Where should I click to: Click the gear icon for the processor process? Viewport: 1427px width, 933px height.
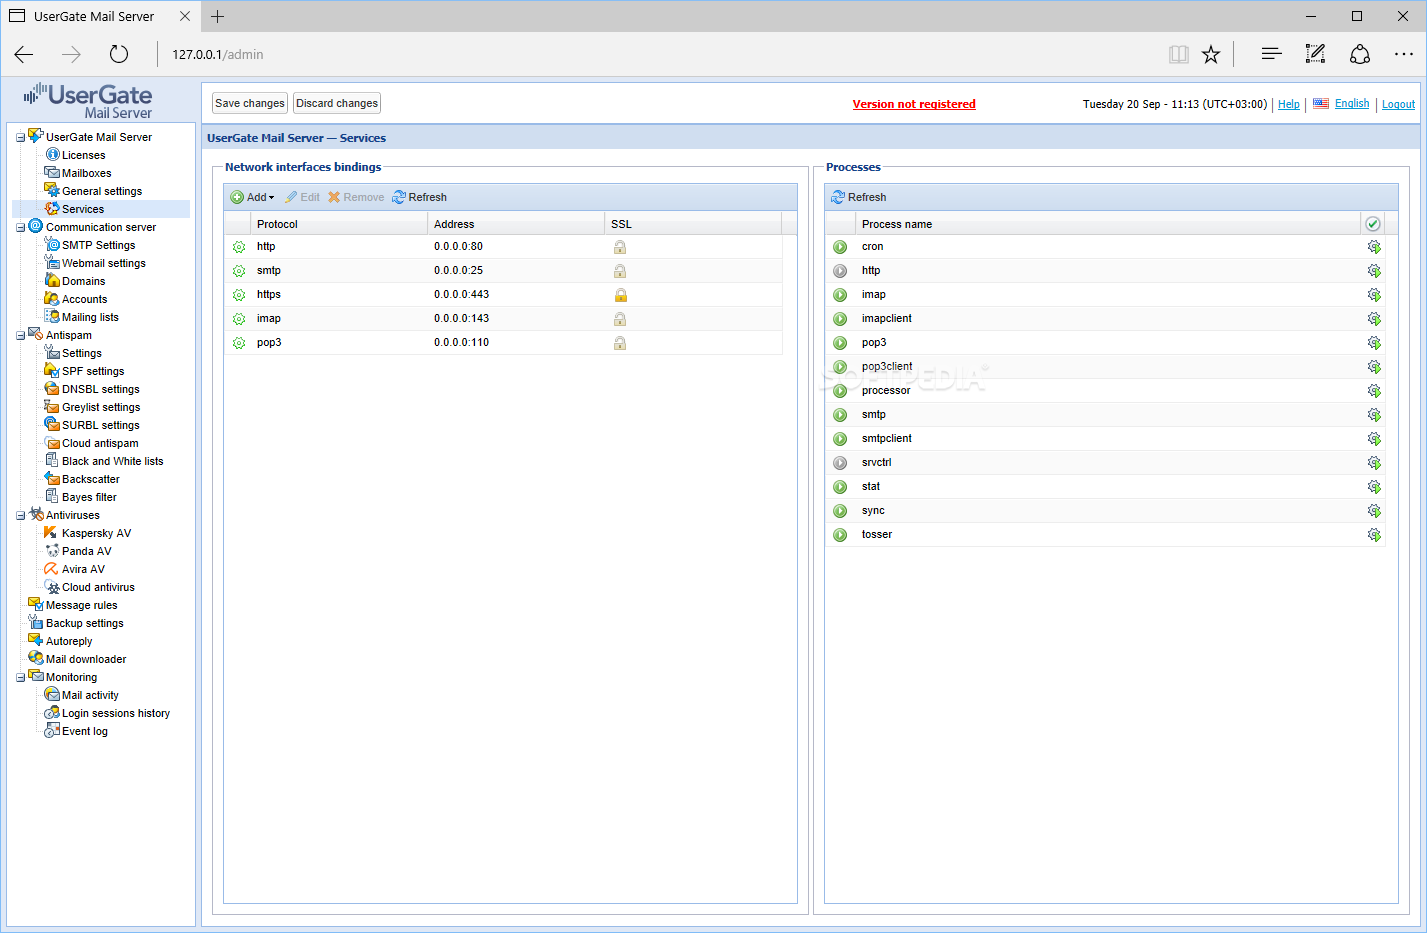(x=1374, y=391)
